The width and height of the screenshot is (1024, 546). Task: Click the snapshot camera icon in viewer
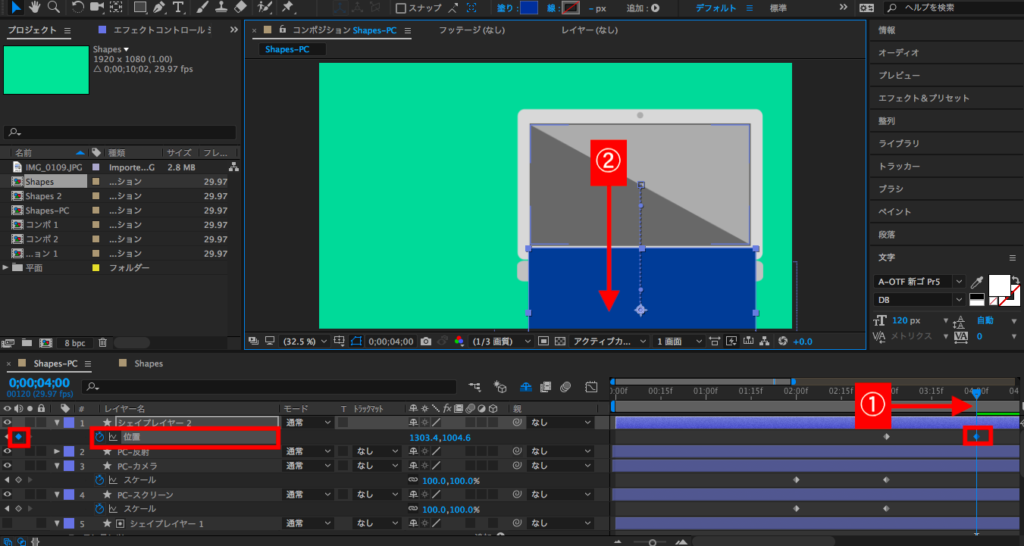click(x=426, y=341)
